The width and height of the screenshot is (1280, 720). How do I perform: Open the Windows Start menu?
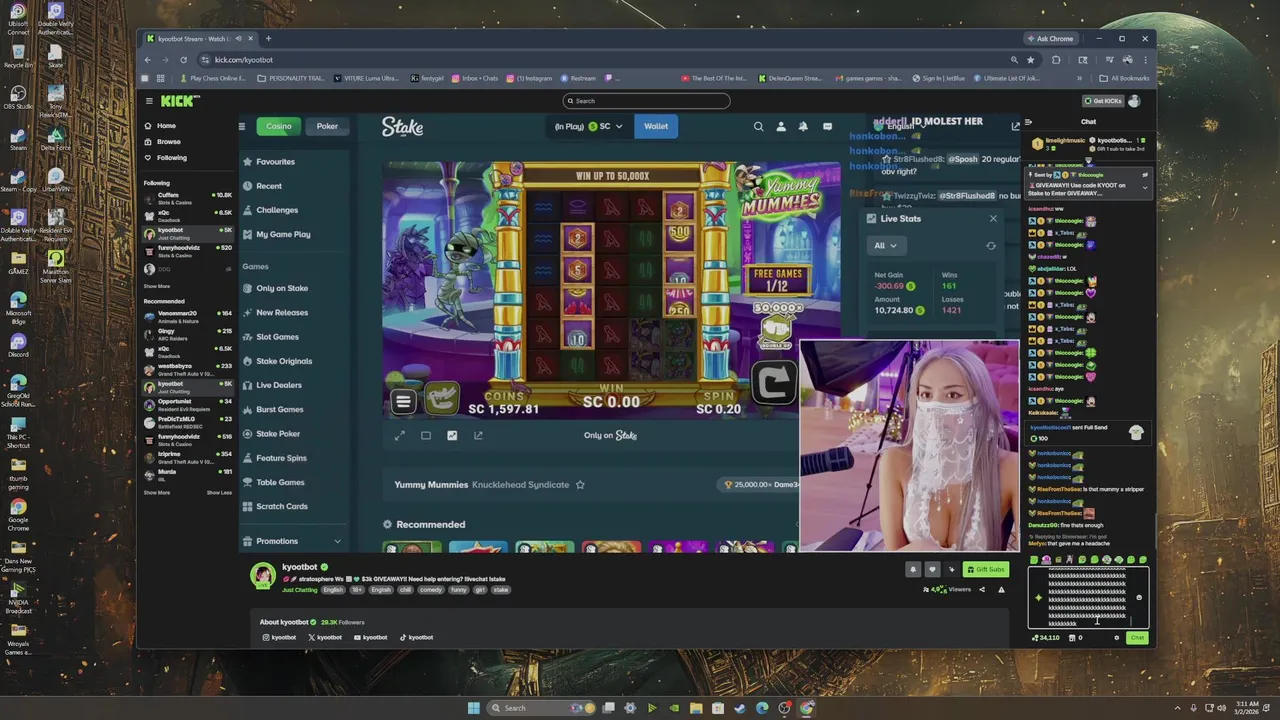pyautogui.click(x=474, y=708)
